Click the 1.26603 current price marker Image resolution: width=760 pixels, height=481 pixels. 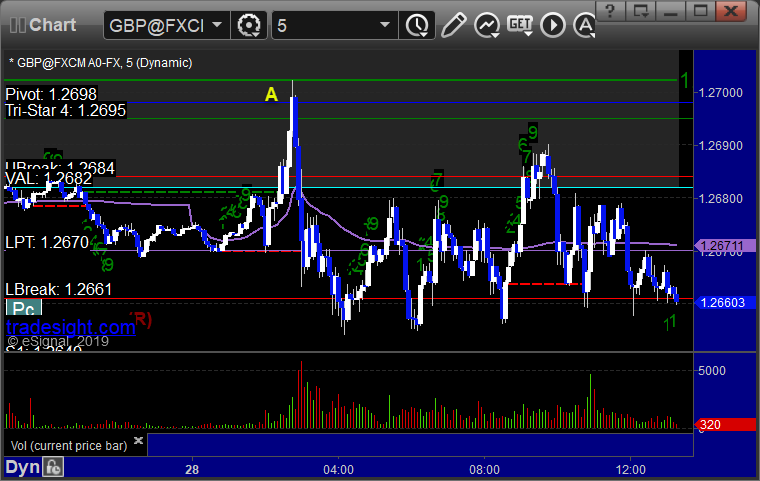tap(725, 303)
